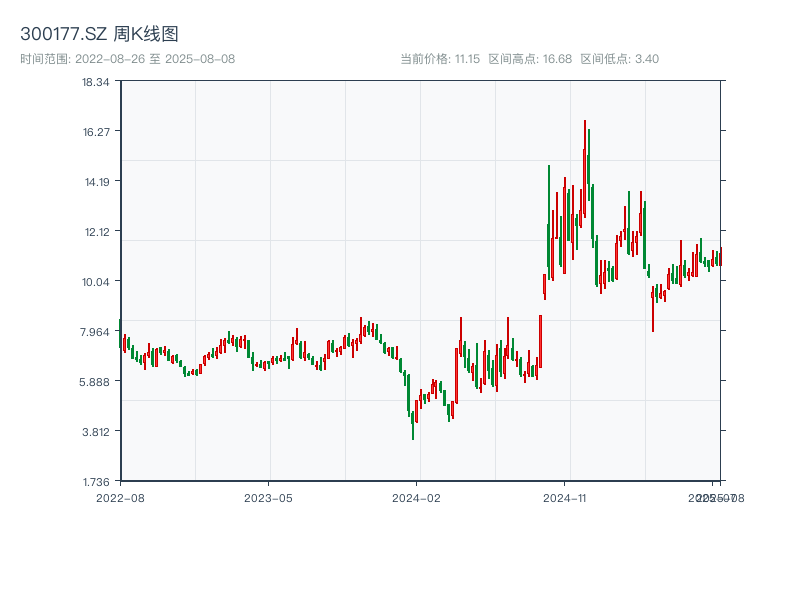The width and height of the screenshot is (800, 600).
Task: Click the 1.736 y-axis price label
Action: click(x=96, y=481)
